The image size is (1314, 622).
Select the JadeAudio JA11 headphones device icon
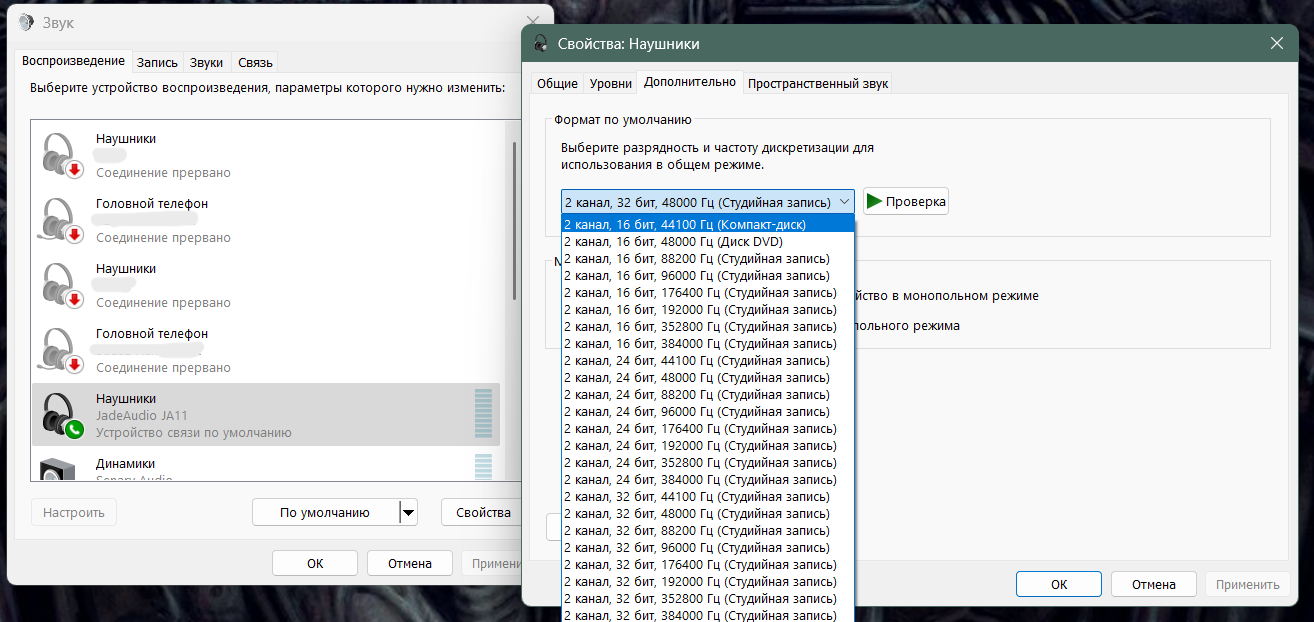pyautogui.click(x=61, y=413)
